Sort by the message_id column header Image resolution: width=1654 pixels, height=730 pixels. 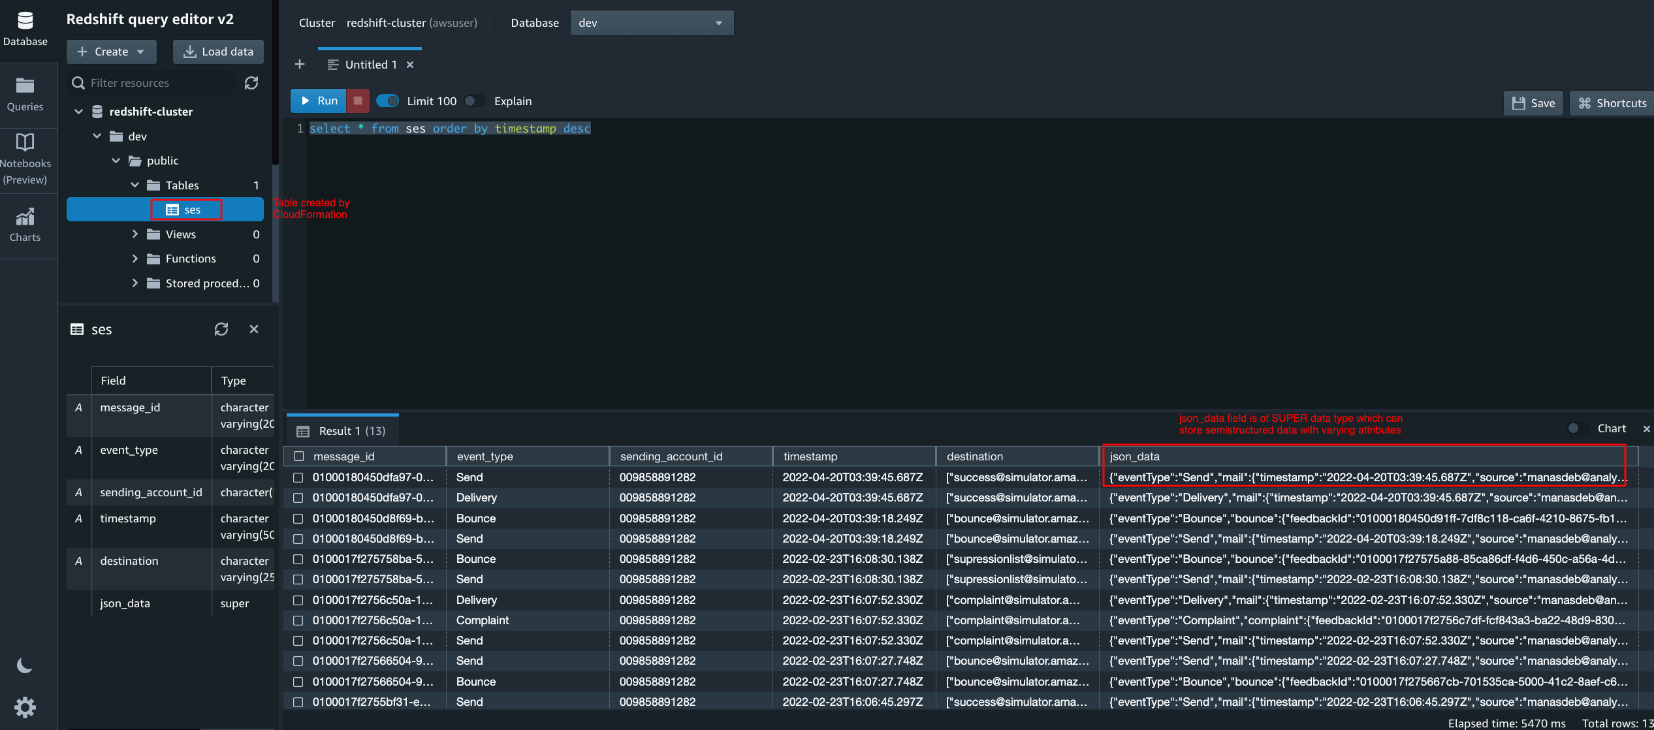point(364,456)
